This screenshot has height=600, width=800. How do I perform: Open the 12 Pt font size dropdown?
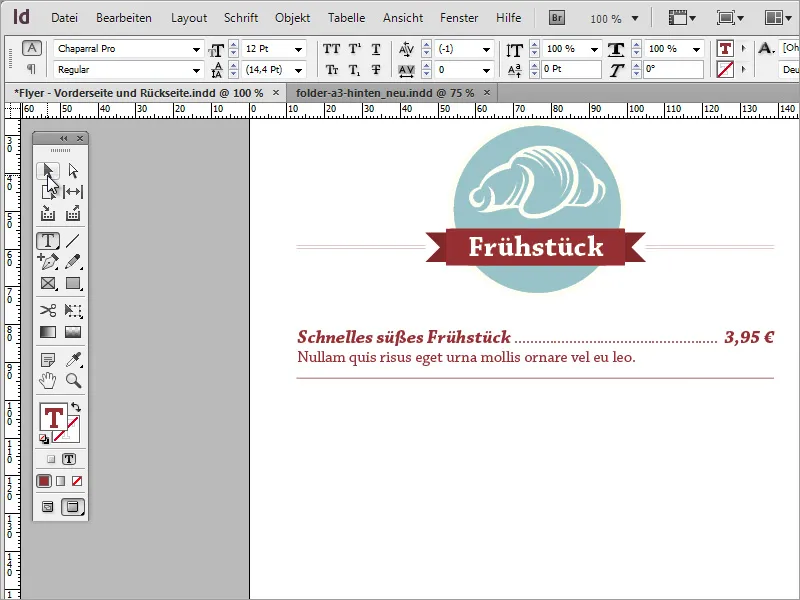298,49
